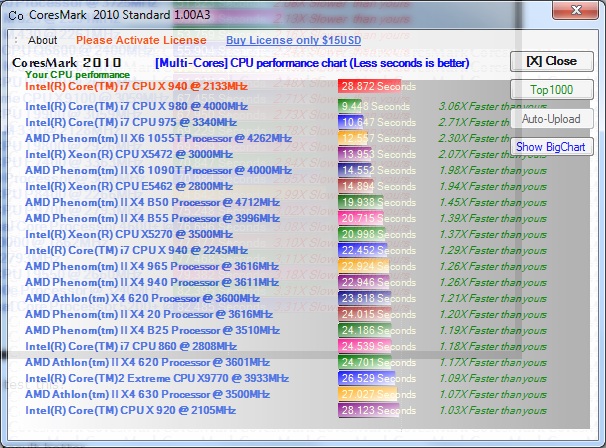This screenshot has width=606, height=448.
Task: Click the pink 20.715 Seconds bar
Action: pyautogui.click(x=361, y=218)
